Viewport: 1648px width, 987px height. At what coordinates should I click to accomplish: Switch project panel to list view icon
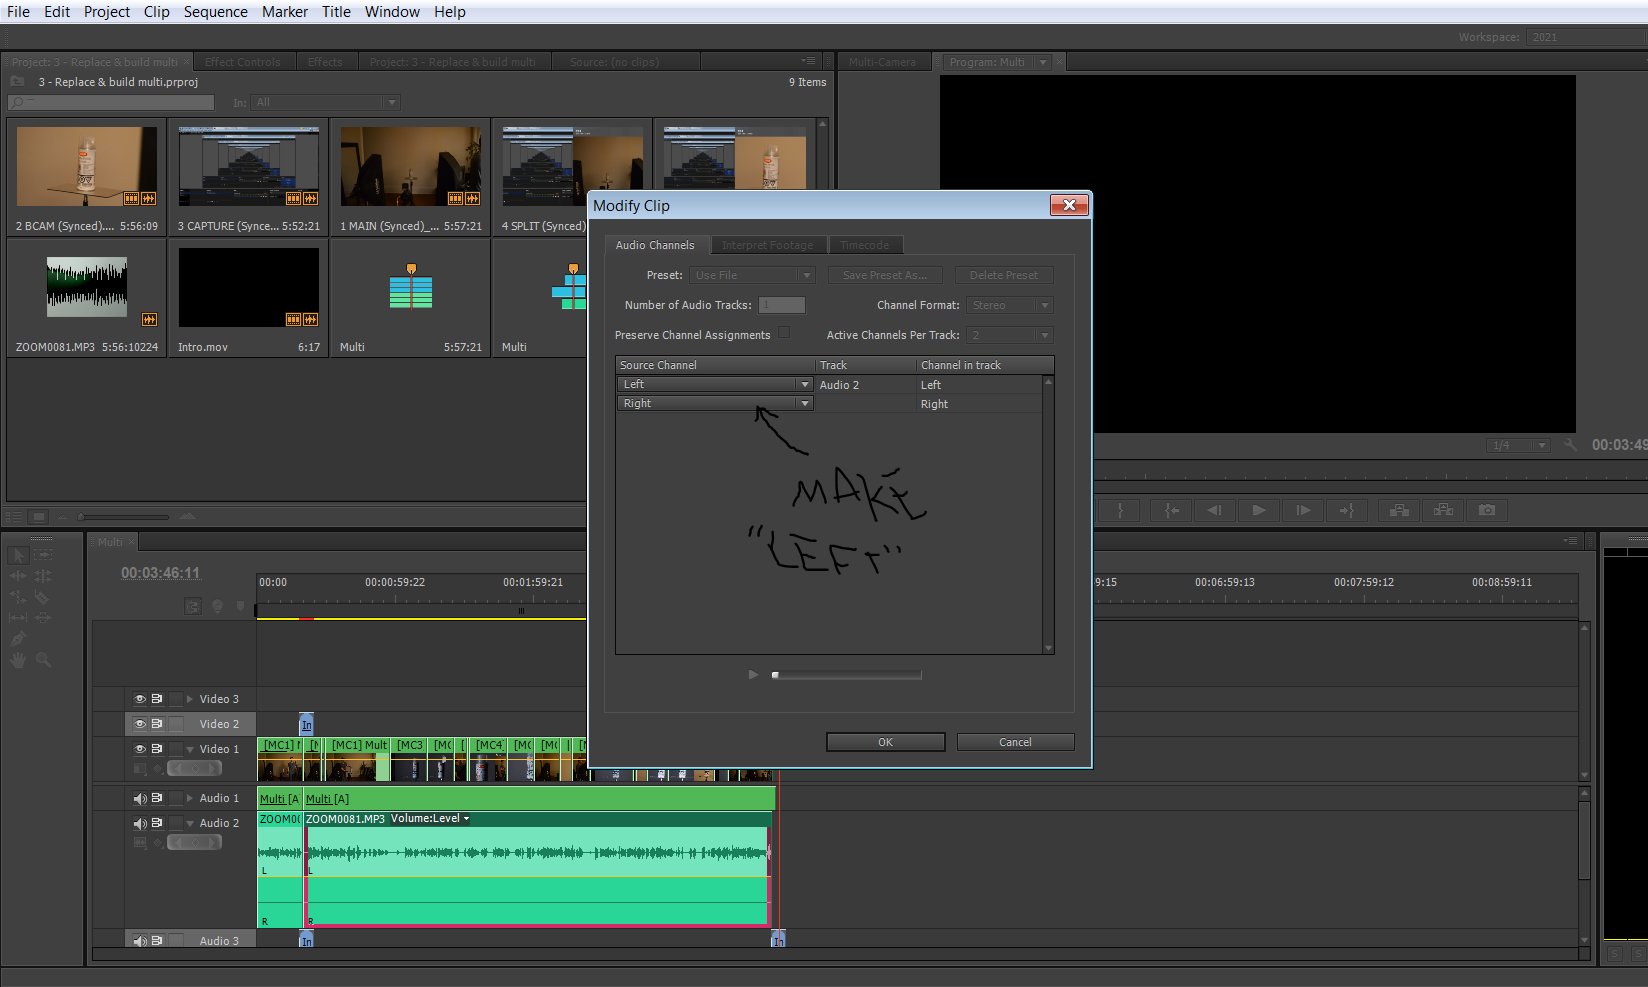click(x=14, y=516)
